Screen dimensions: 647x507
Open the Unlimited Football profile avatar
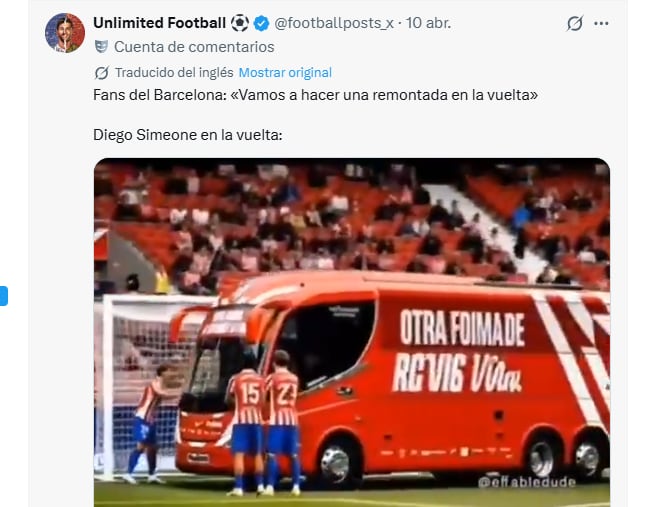point(65,33)
